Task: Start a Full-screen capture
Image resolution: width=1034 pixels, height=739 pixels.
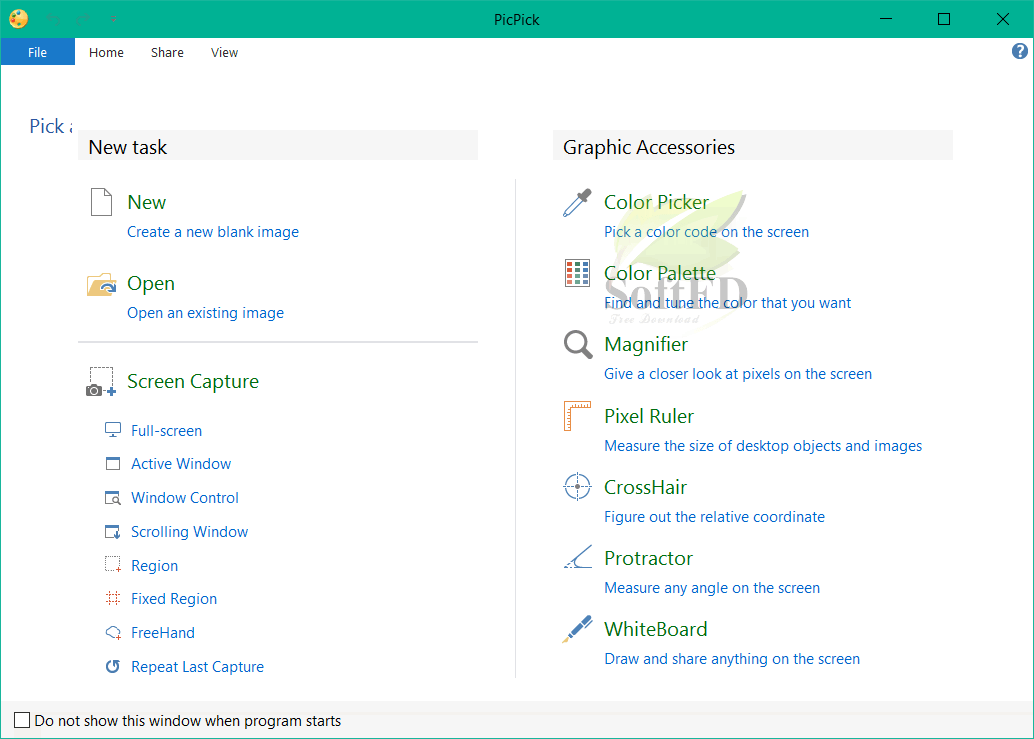Action: point(166,430)
